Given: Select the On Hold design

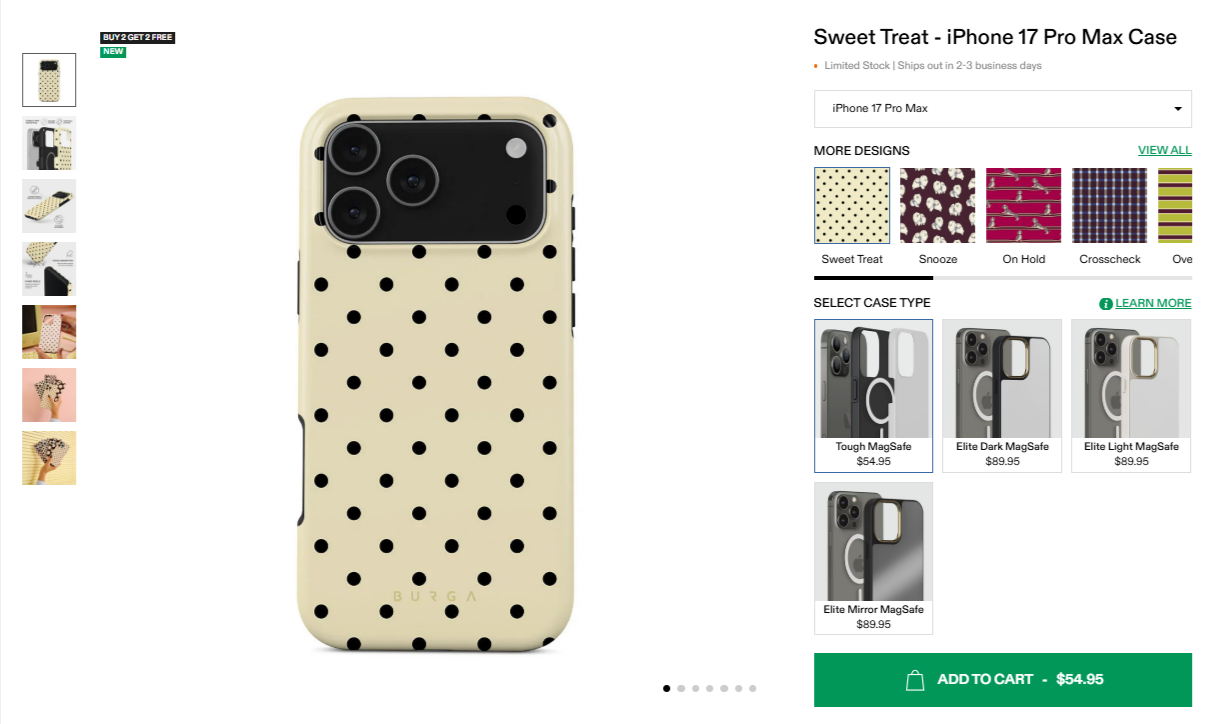Looking at the screenshot, I should tap(1023, 205).
